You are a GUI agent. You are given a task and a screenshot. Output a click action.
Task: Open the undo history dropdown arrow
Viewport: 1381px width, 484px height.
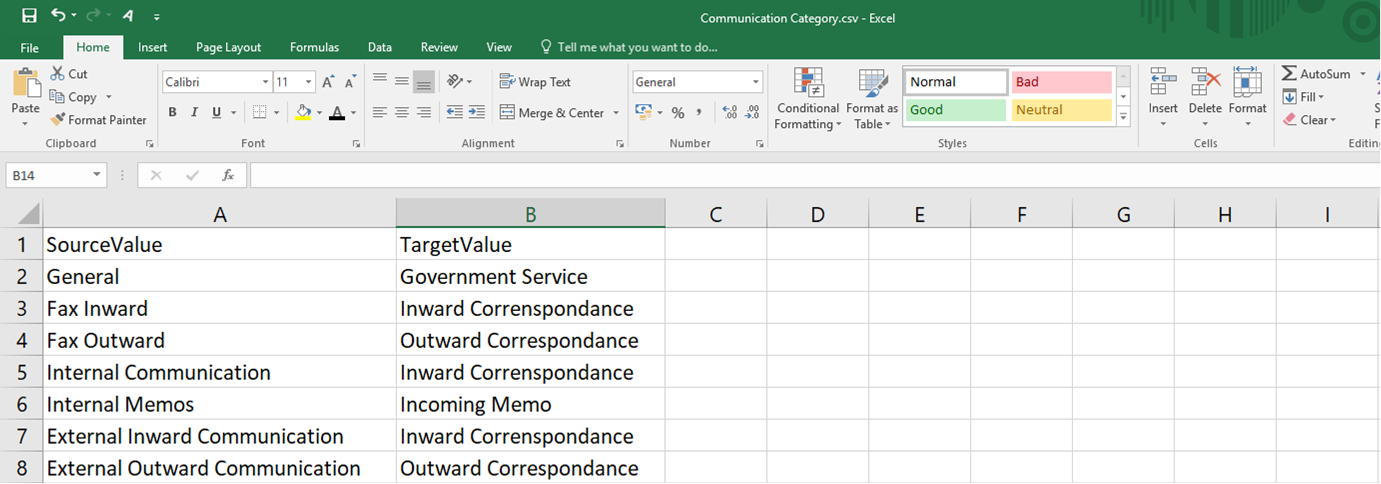pos(75,16)
